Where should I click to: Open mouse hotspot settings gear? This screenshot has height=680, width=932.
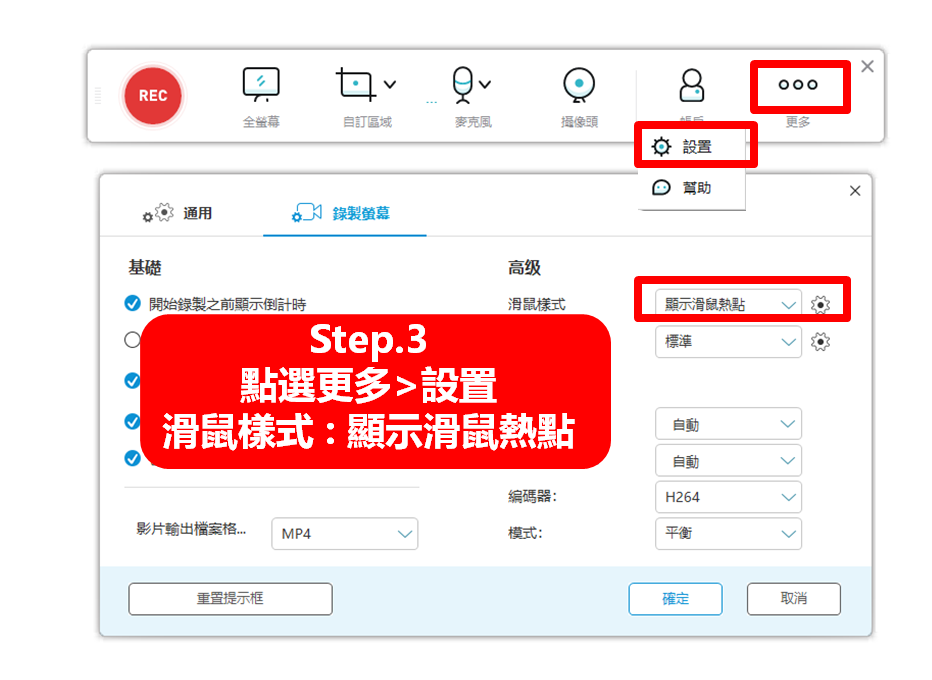click(820, 304)
